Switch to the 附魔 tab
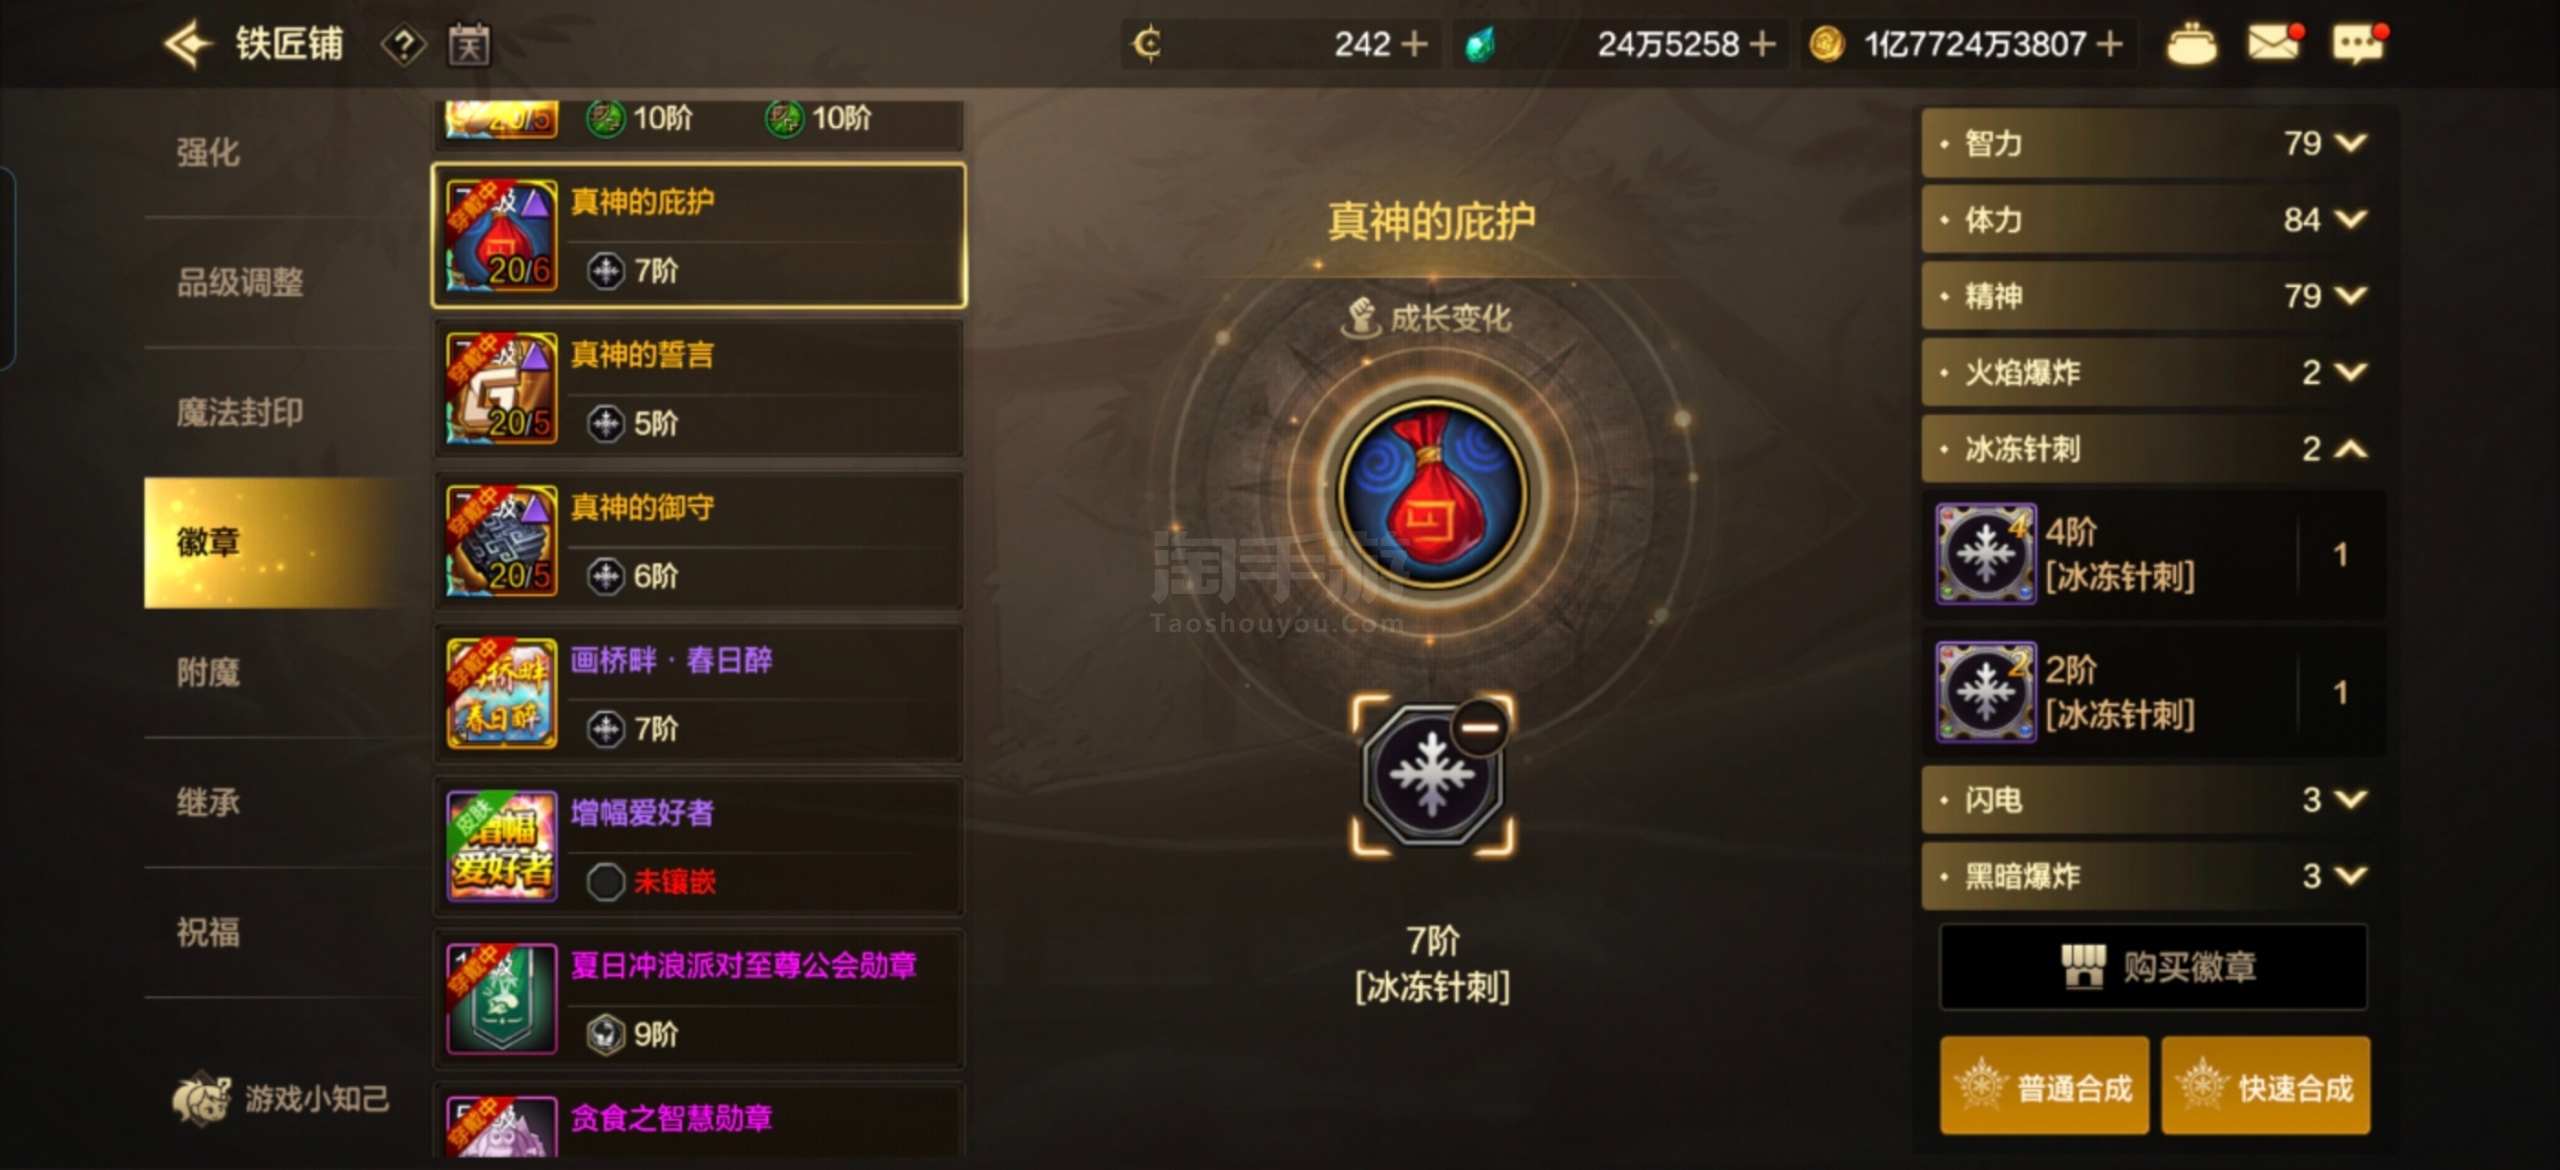This screenshot has height=1170, width=2560. click(x=208, y=672)
